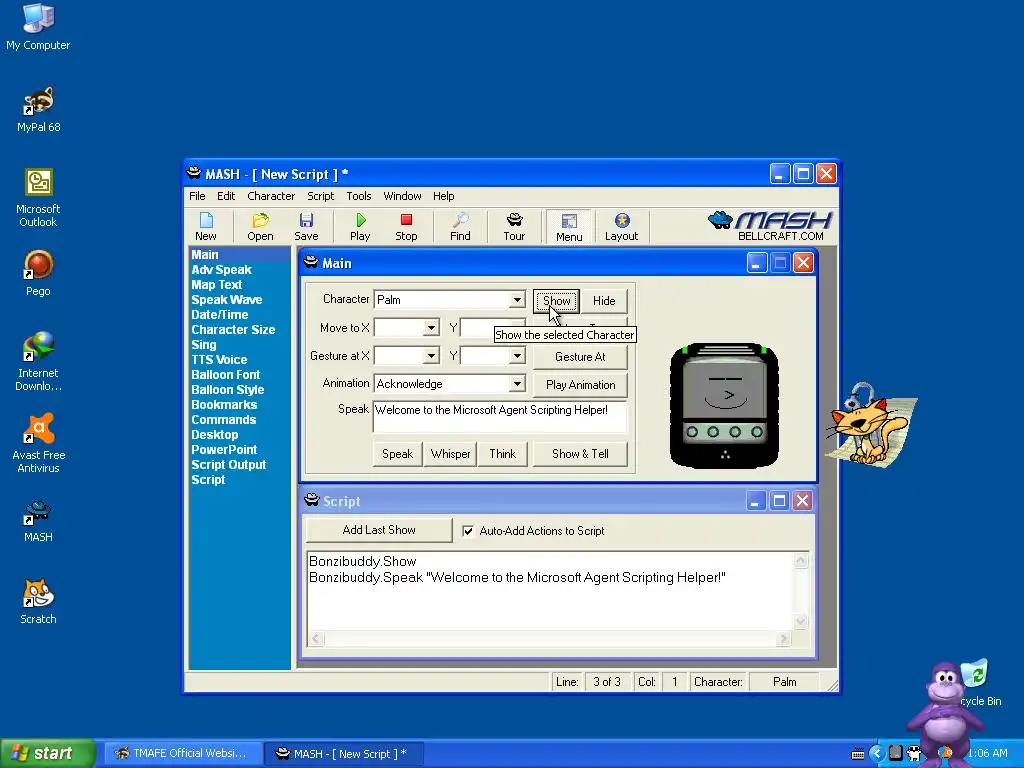Open the Tools menu
Screen dimensions: 1024x768
(x=359, y=196)
